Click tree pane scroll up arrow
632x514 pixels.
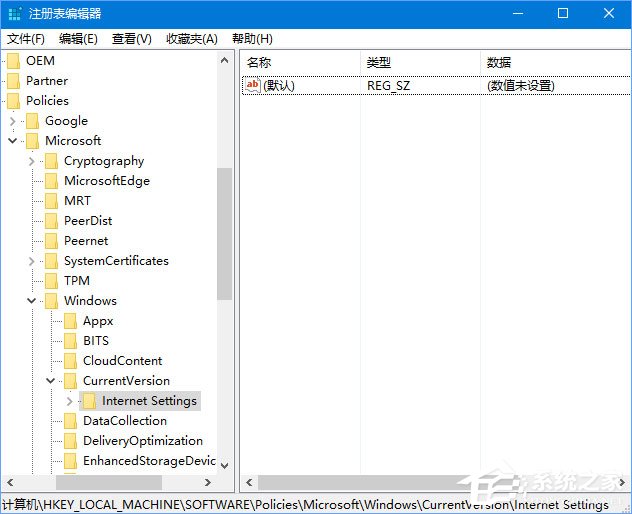[225, 61]
